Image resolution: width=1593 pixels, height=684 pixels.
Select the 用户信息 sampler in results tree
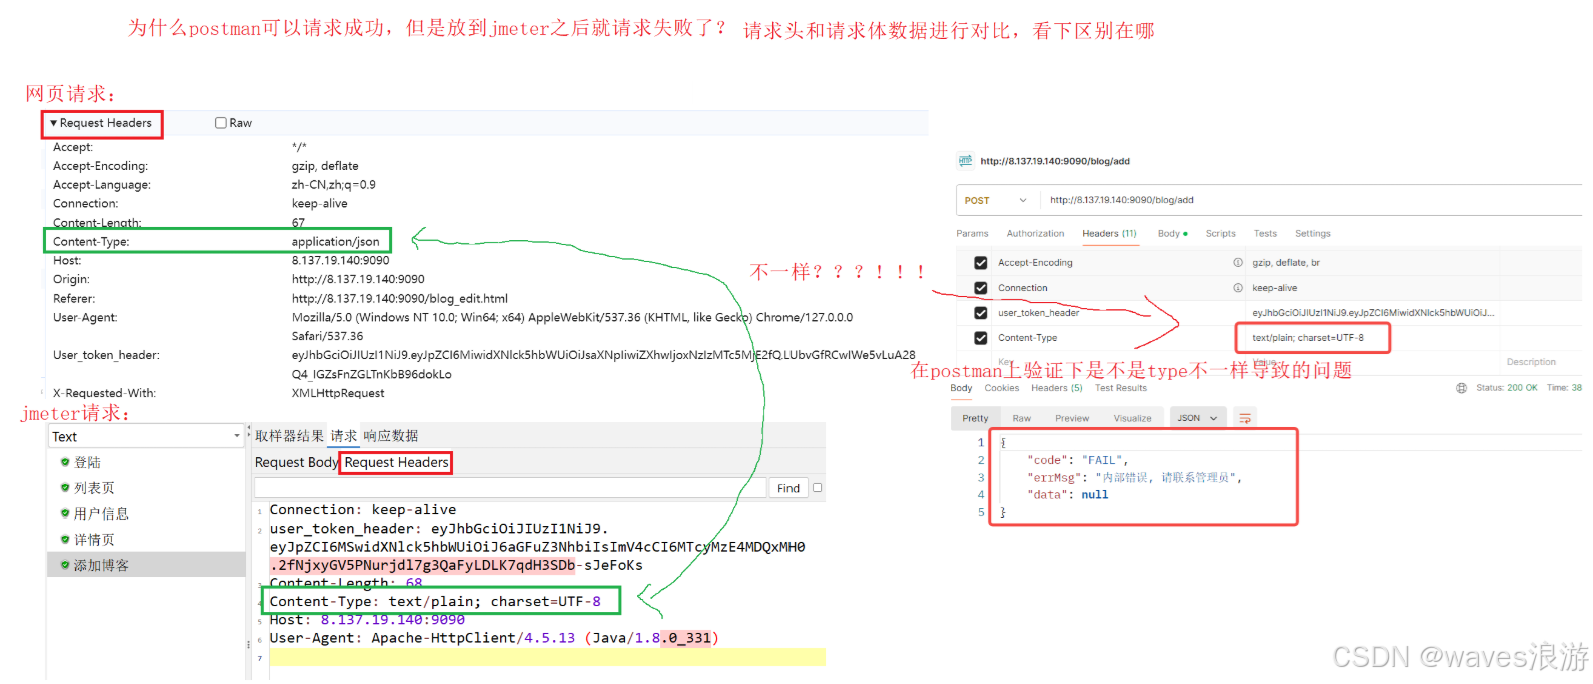point(101,514)
